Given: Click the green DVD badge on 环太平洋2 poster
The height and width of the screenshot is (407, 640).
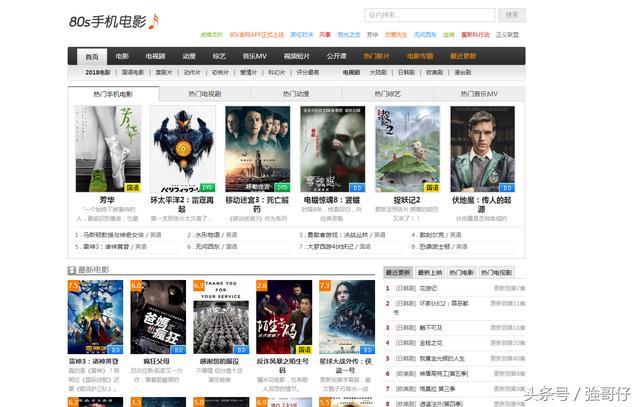Looking at the screenshot, I should point(207,188).
